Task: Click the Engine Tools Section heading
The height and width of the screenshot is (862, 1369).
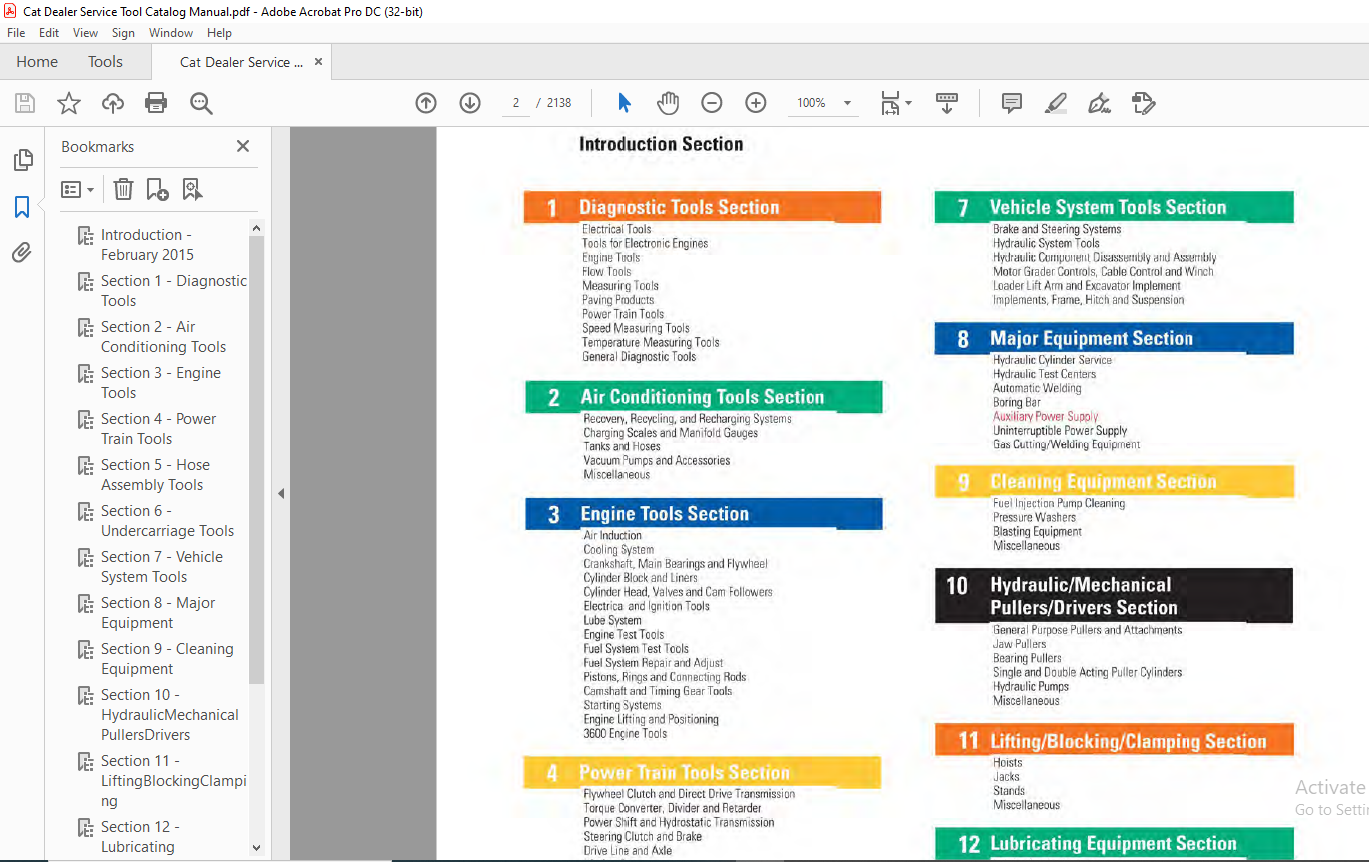Action: (x=665, y=514)
